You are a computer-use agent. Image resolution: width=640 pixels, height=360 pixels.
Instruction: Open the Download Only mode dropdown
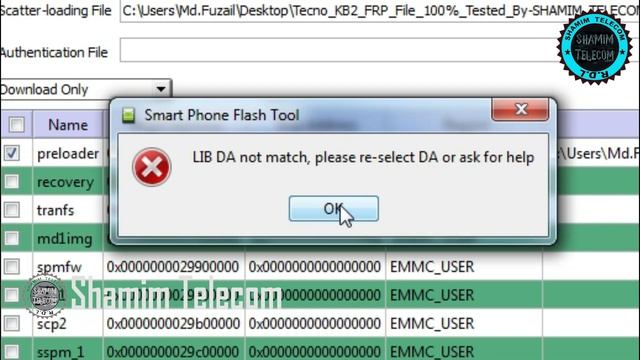85,89
